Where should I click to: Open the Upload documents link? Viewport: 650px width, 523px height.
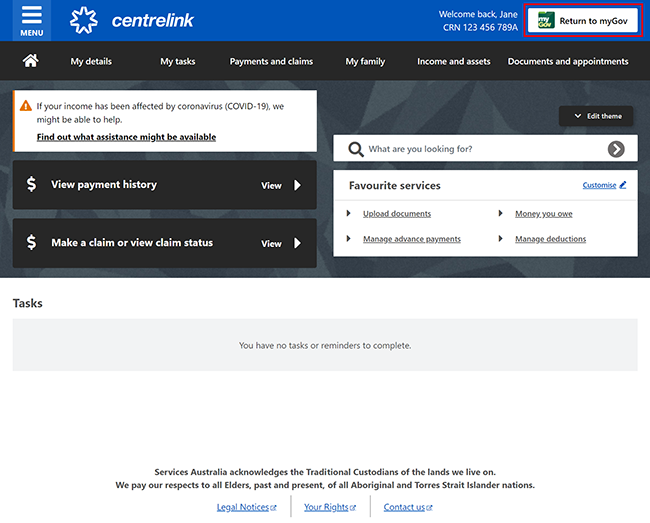pos(396,214)
